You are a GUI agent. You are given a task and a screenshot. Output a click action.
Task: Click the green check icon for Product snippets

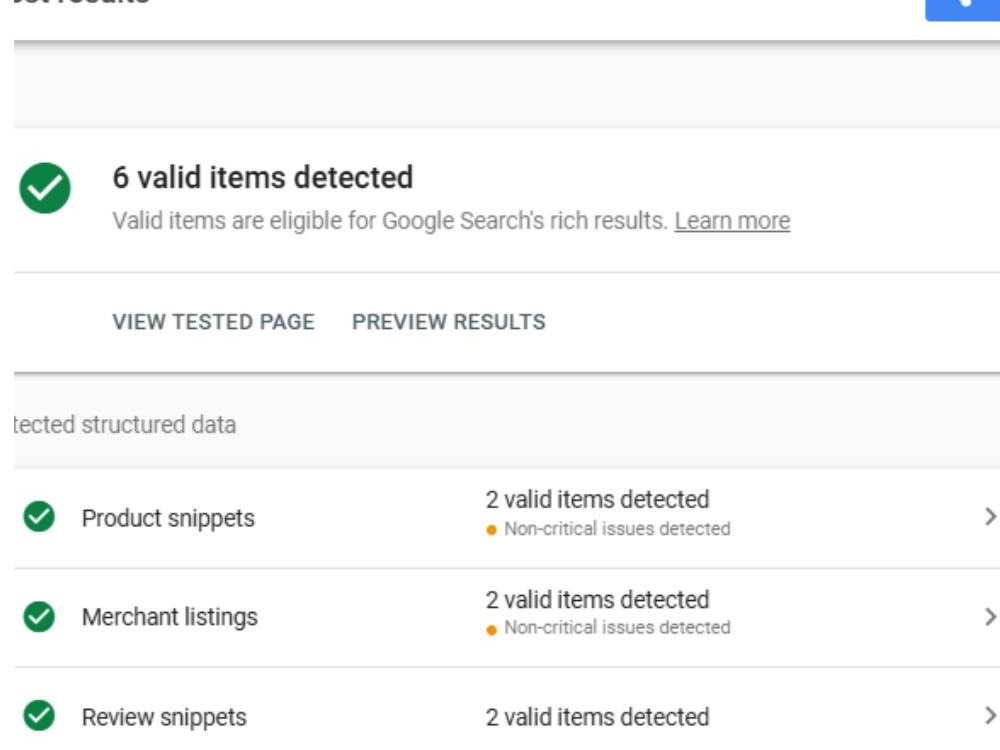pyautogui.click(x=39, y=517)
